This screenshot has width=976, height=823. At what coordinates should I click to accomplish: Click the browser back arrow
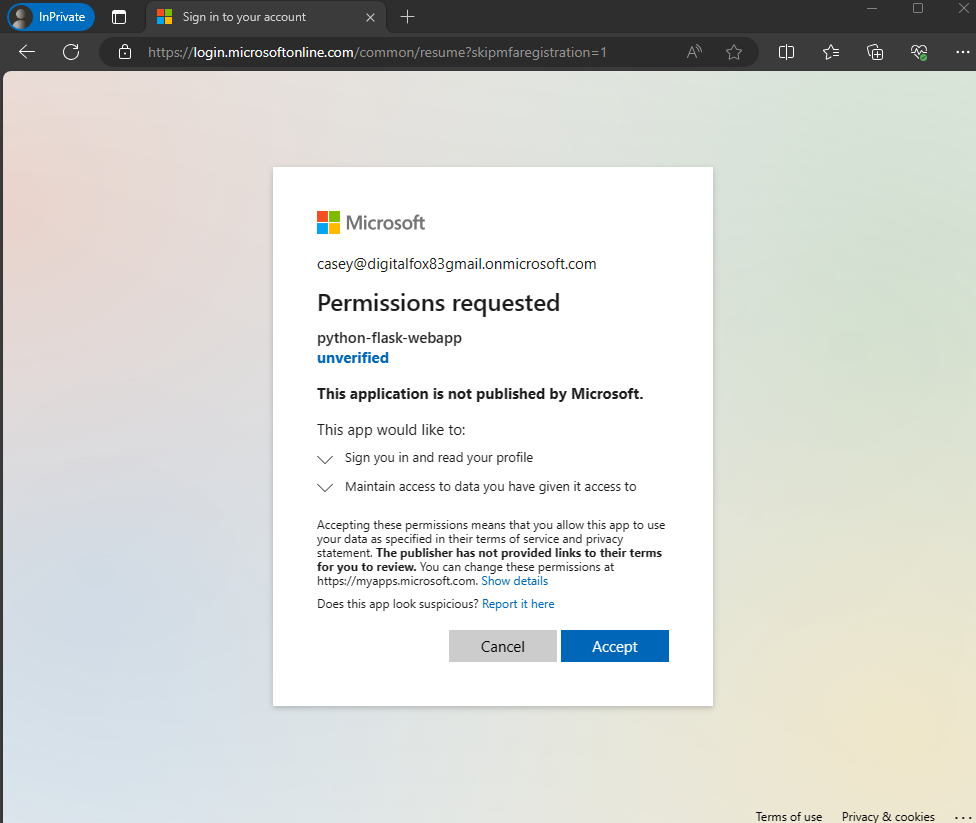click(x=26, y=52)
